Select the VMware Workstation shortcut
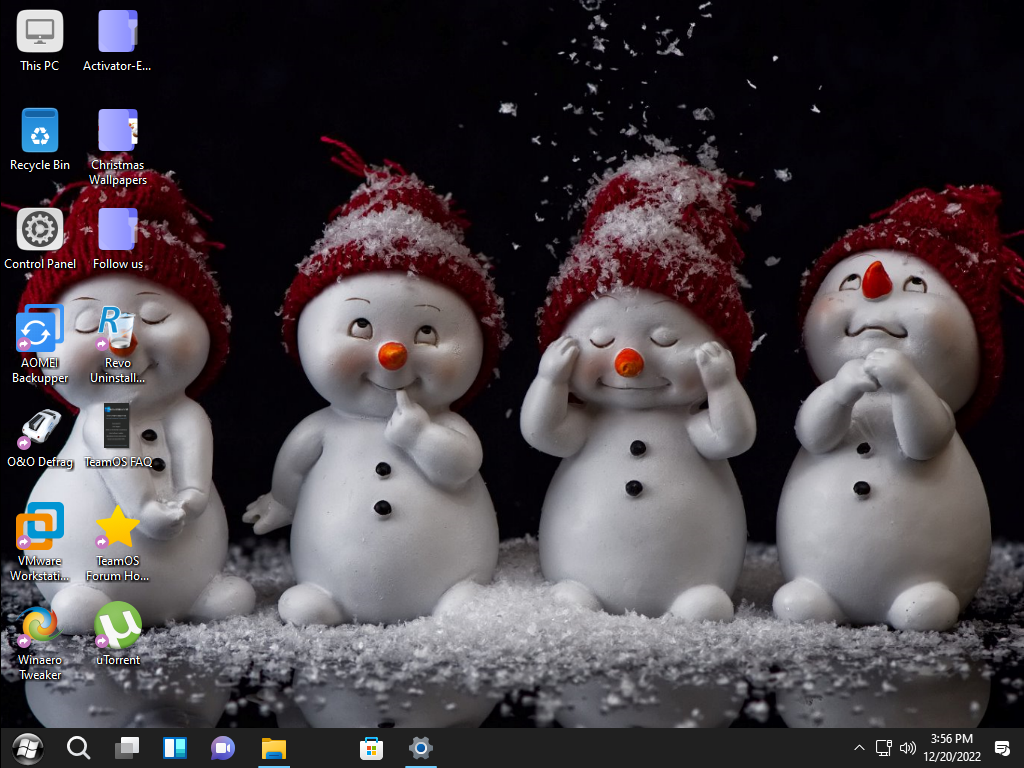1024x768 pixels. pos(40,527)
